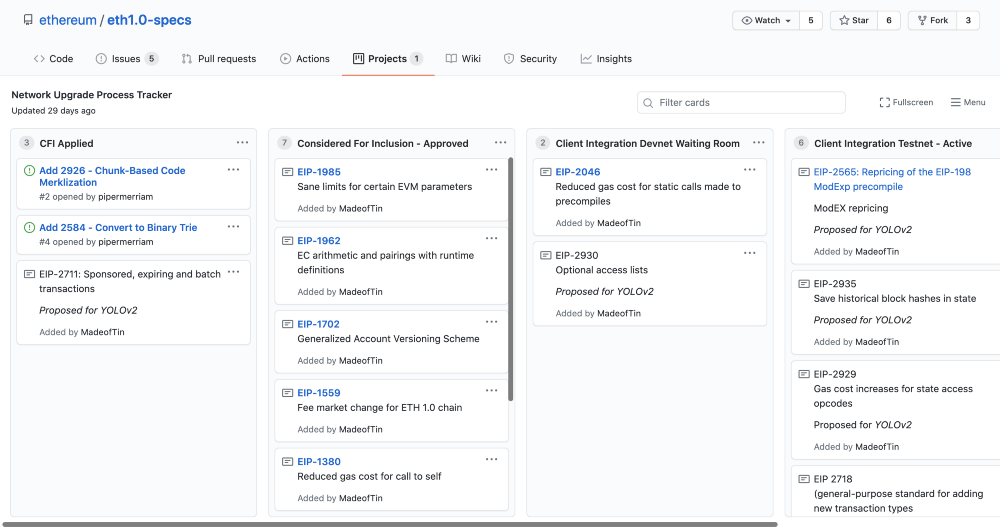Open options for Add 2584 card

[x=233, y=226]
